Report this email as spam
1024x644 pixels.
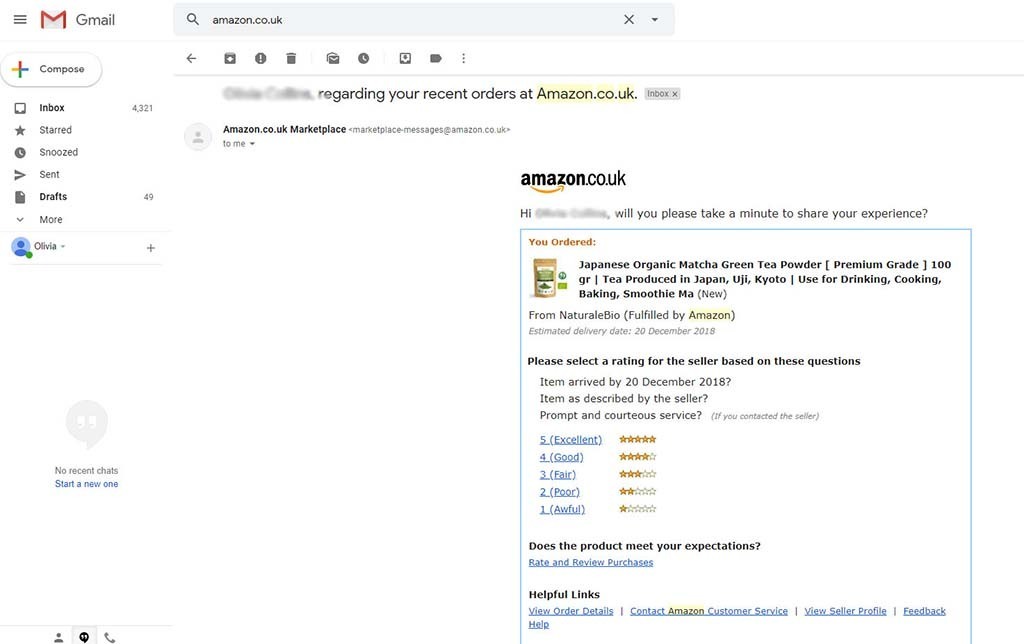pos(261,58)
